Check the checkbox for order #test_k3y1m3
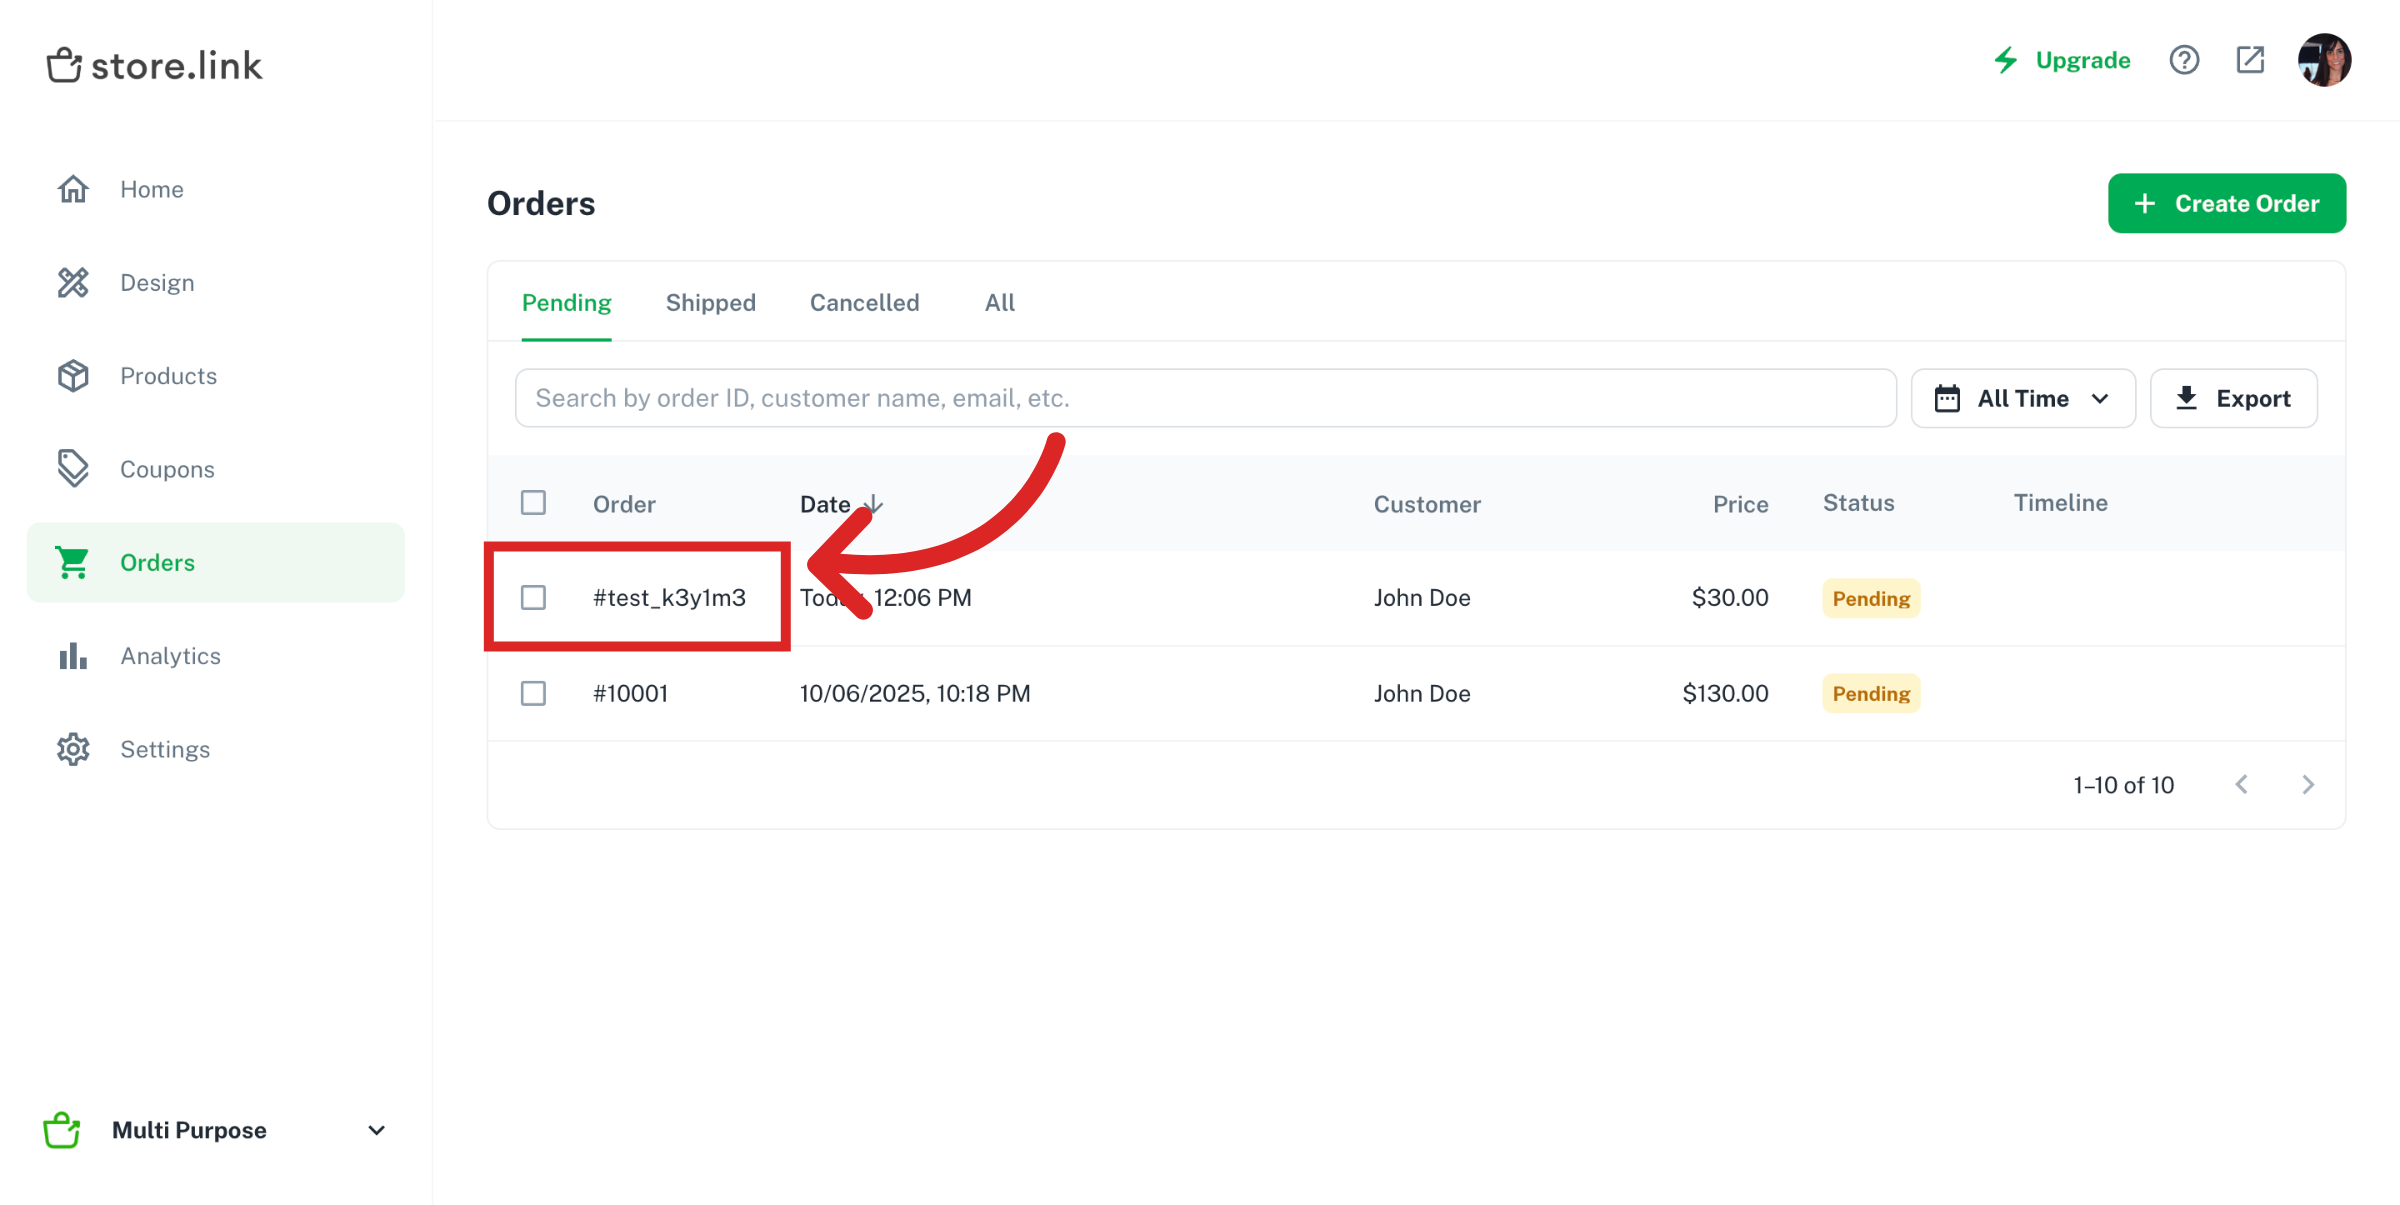2400x1205 pixels. 533,597
